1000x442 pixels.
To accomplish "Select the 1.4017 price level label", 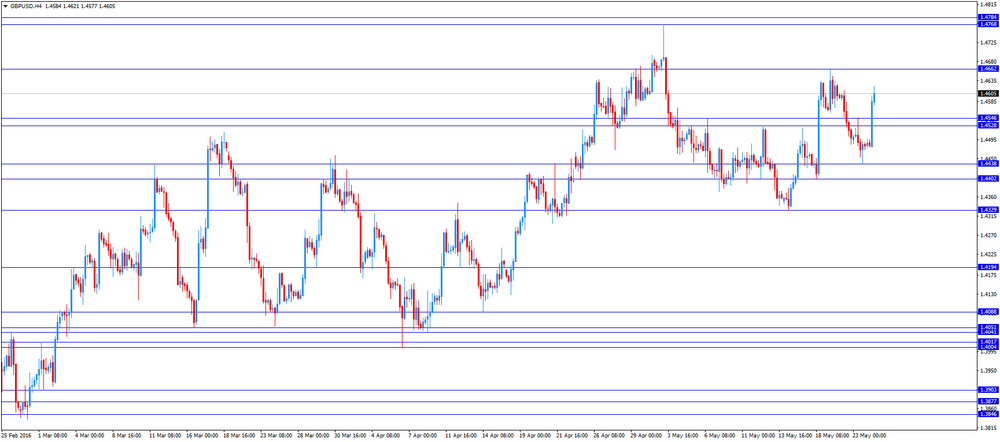I will point(988,342).
